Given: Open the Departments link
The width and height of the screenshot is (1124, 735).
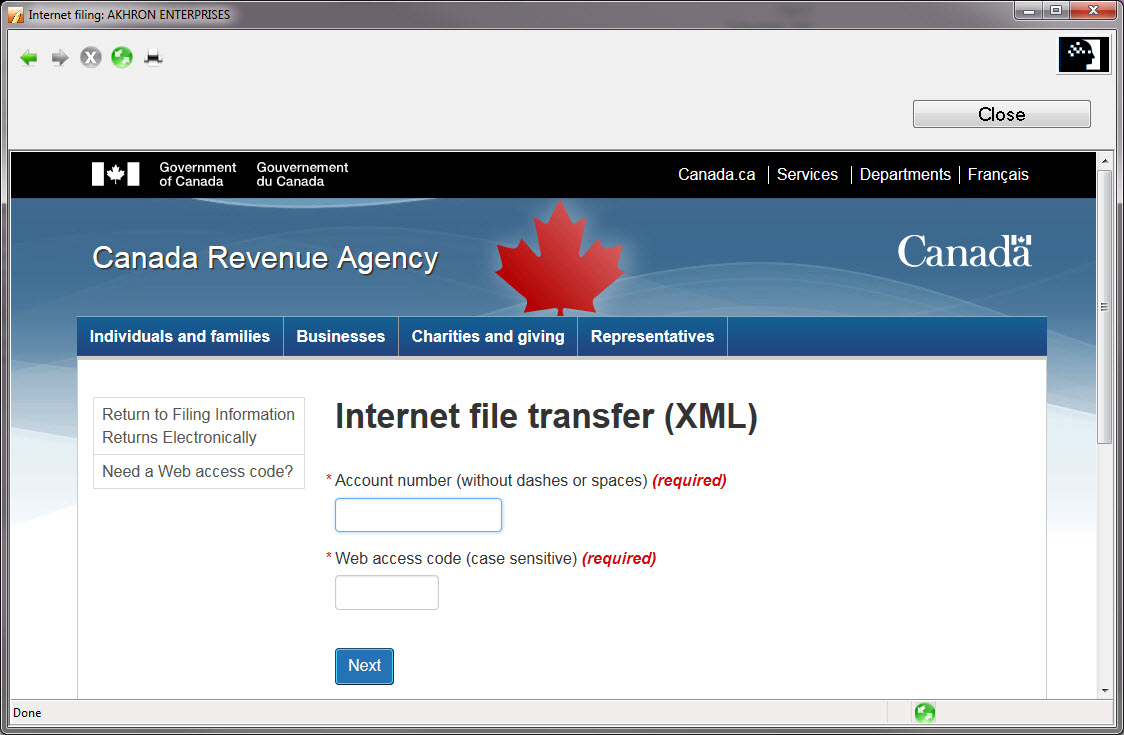Looking at the screenshot, I should [x=905, y=174].
